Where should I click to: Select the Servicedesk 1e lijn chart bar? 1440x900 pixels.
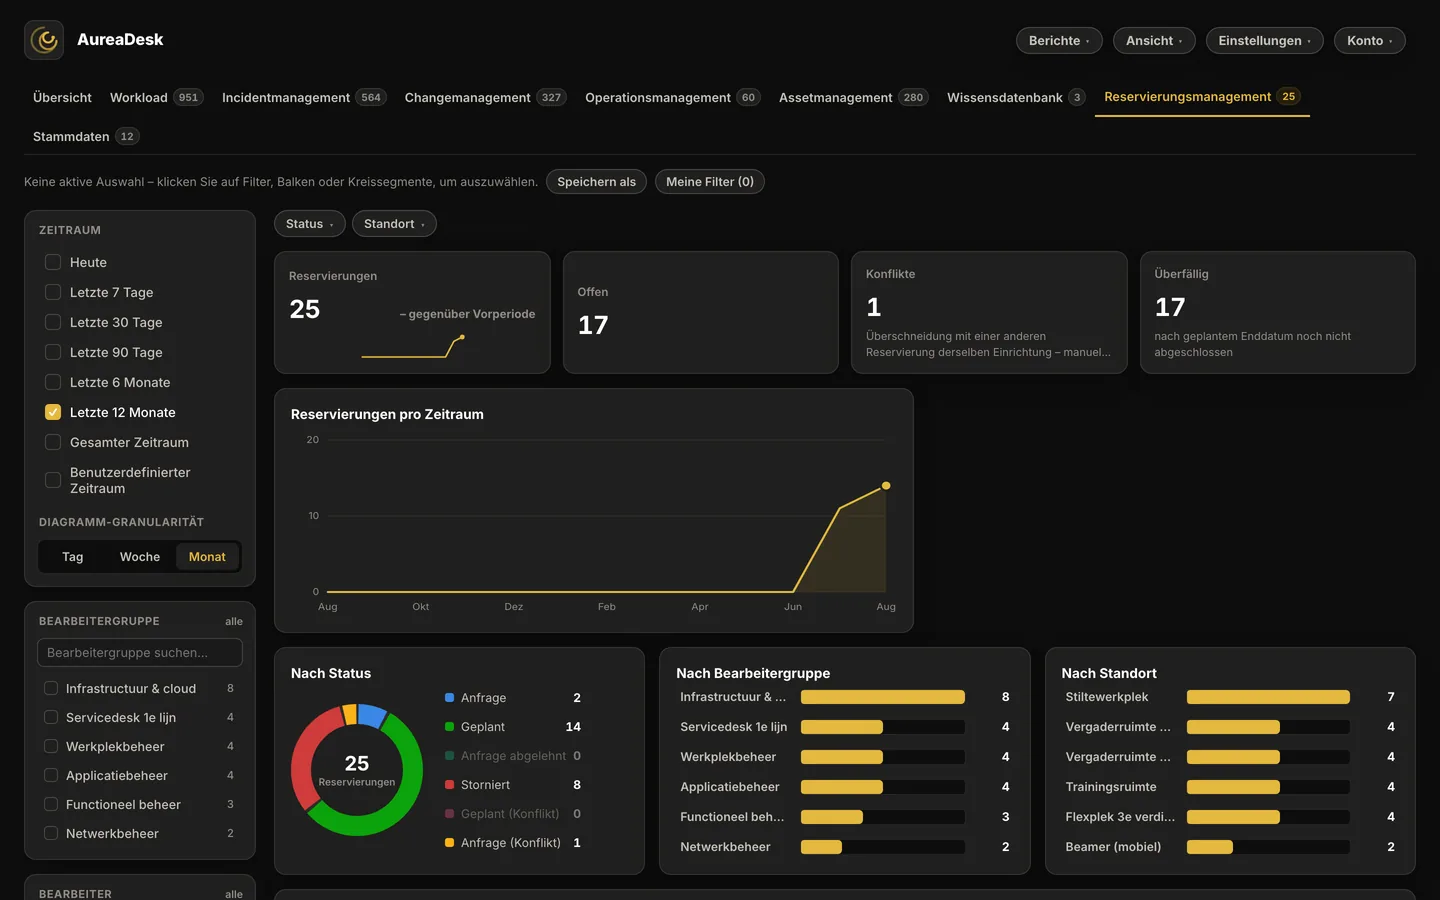tap(842, 727)
